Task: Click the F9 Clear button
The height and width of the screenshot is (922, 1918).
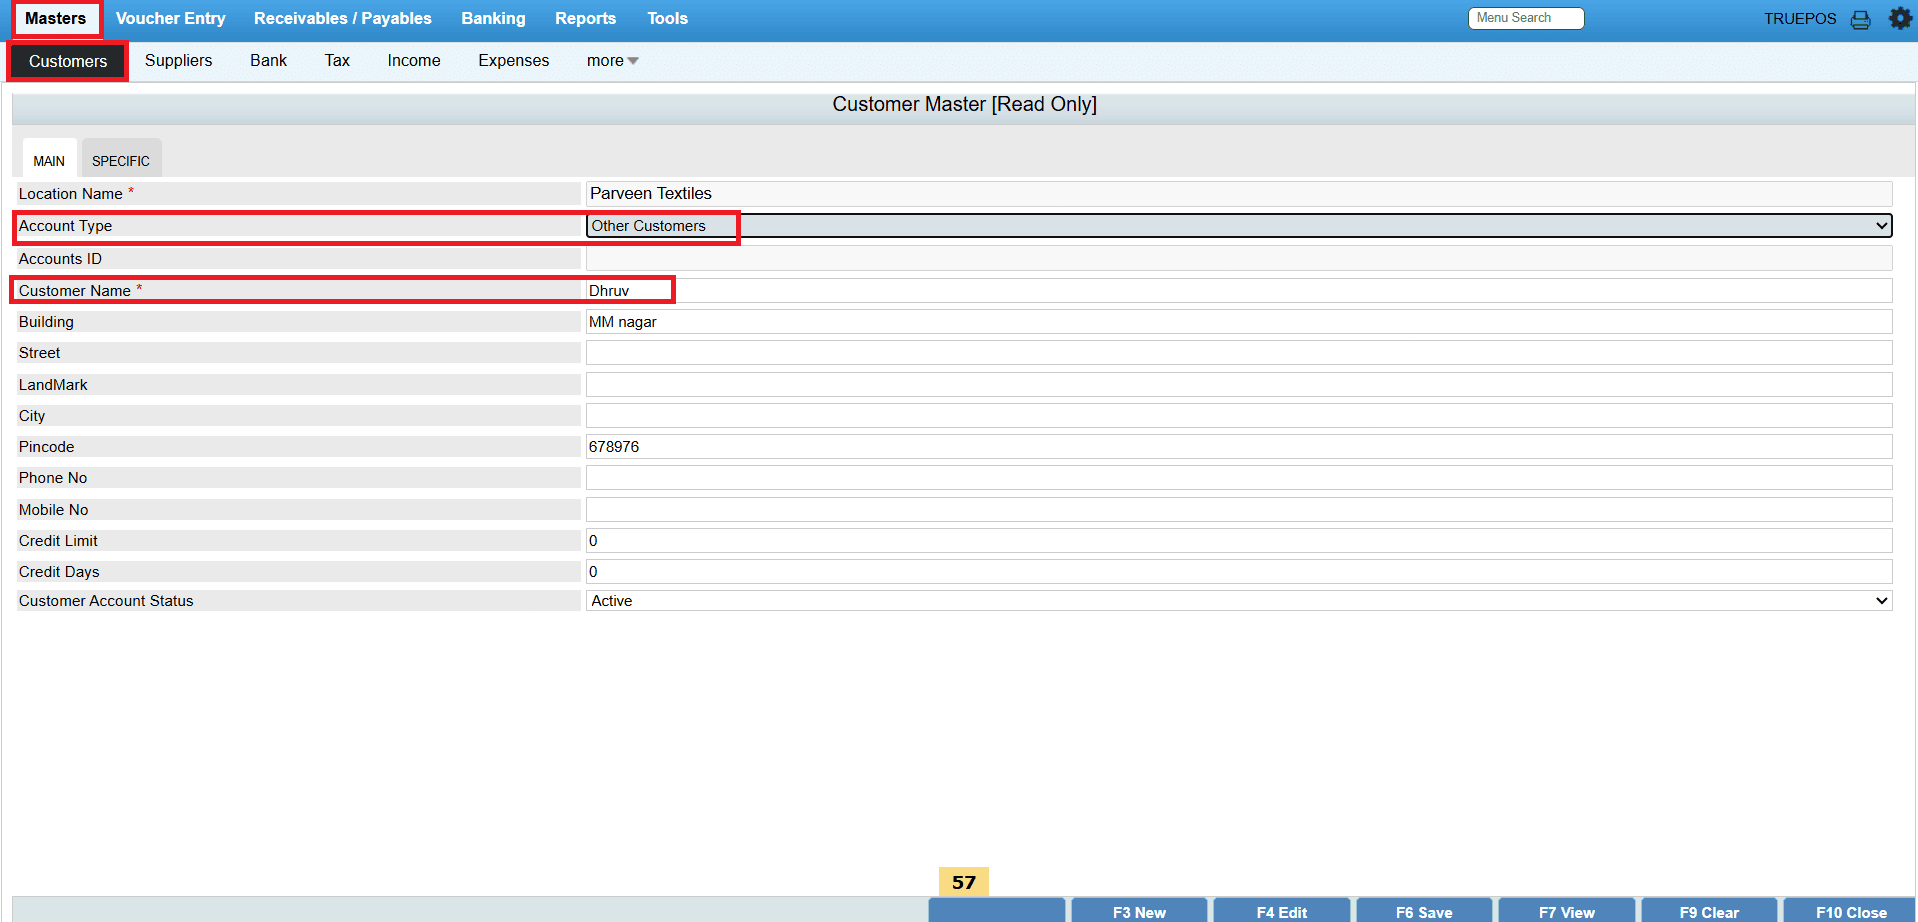Action: point(1709,911)
